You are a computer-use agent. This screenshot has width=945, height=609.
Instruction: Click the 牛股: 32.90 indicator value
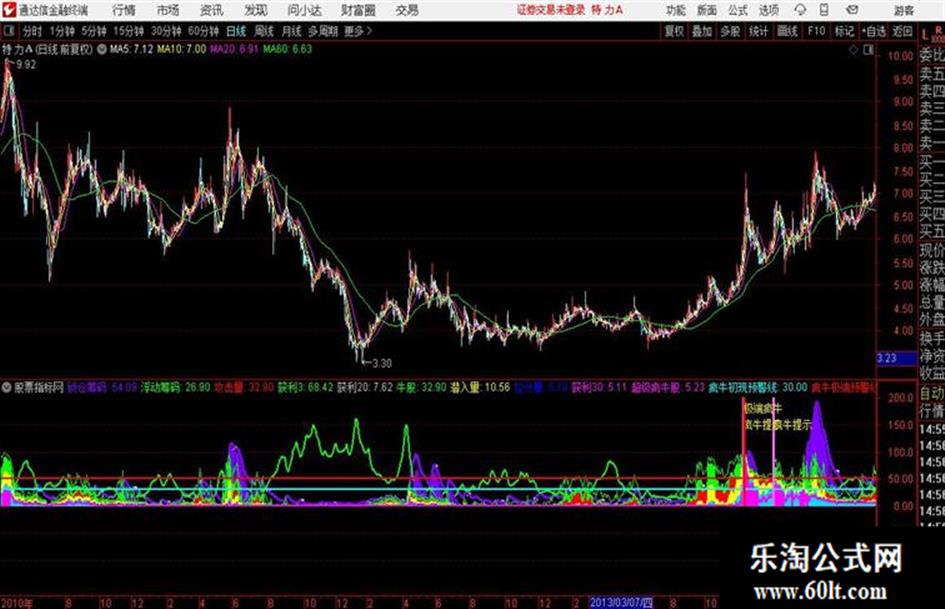coord(421,387)
